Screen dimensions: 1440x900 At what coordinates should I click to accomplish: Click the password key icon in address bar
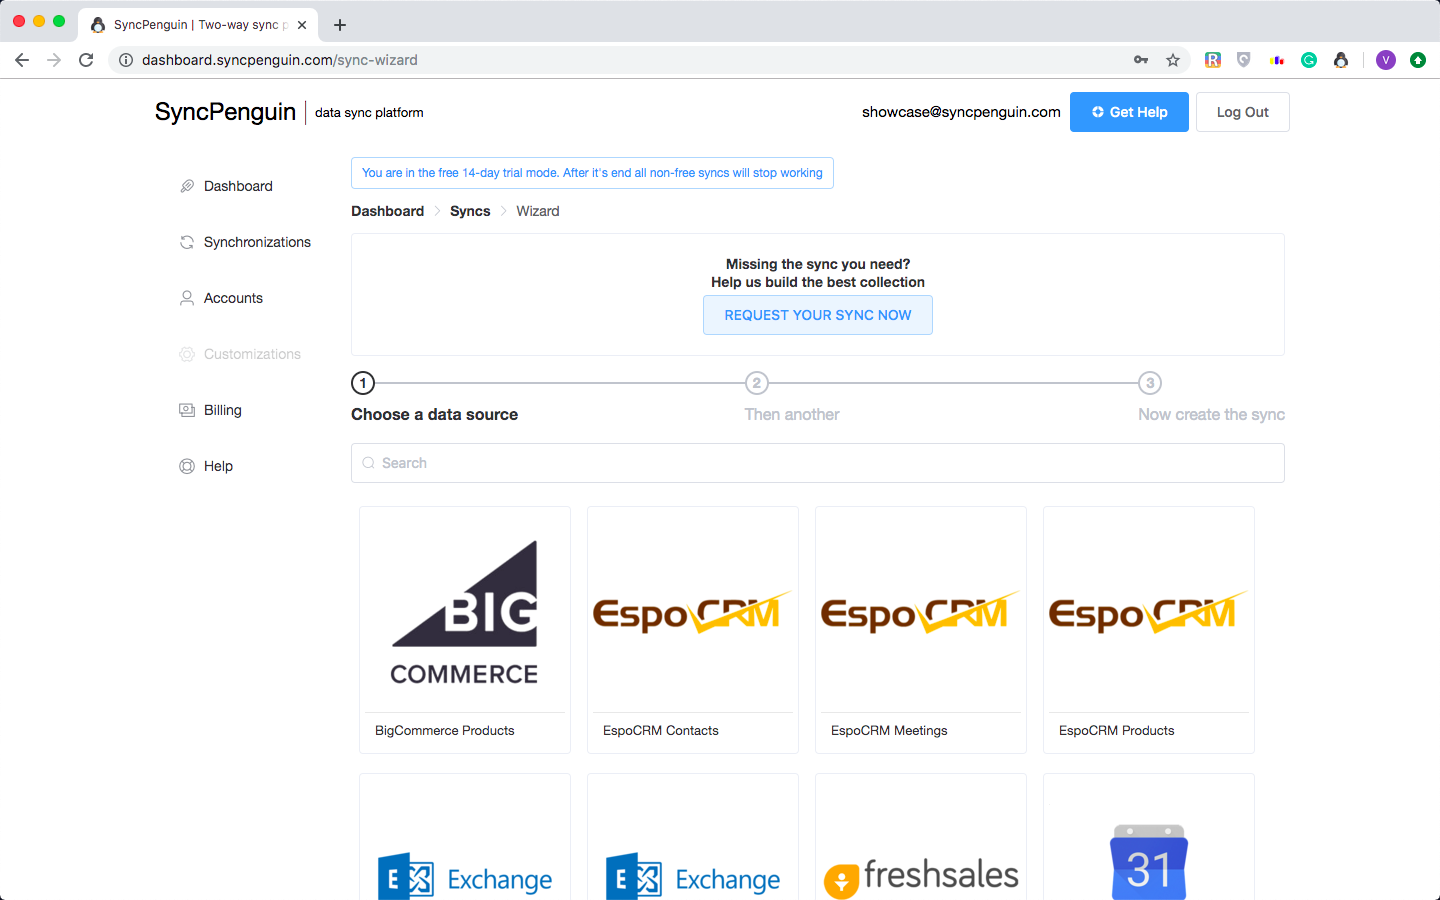[1141, 60]
